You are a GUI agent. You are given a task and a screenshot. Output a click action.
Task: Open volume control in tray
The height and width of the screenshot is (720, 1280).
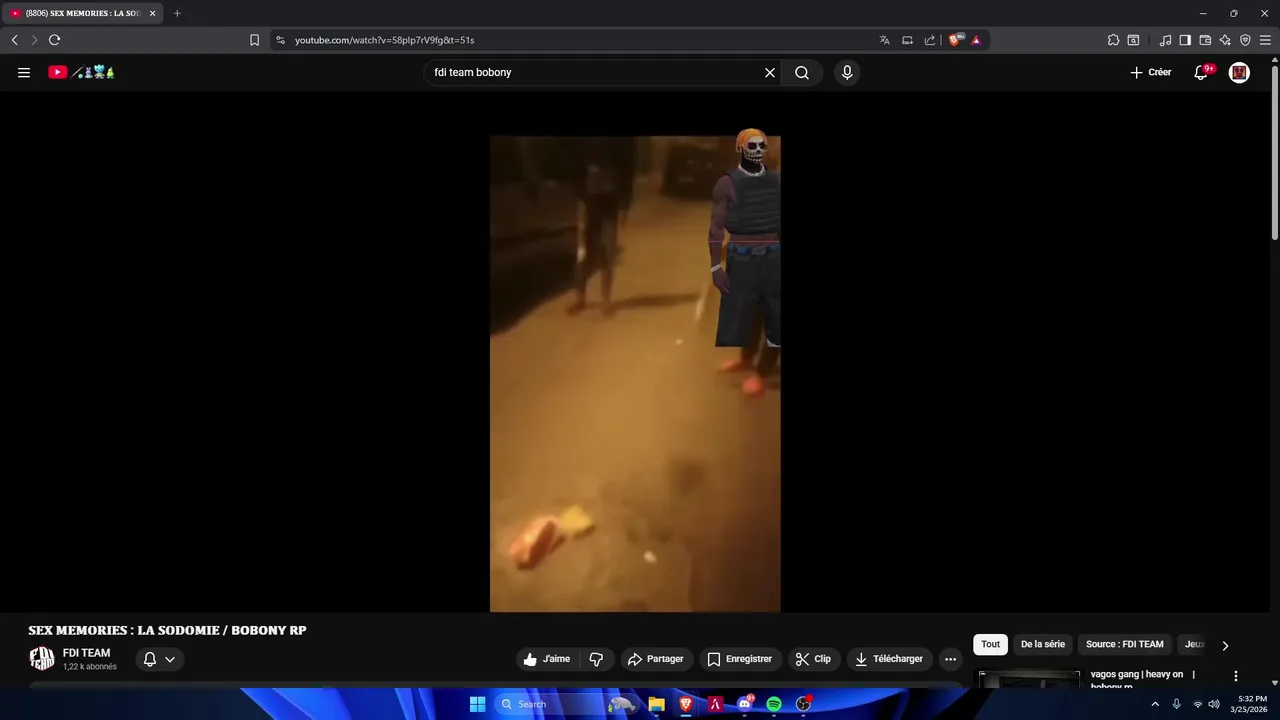point(1214,704)
